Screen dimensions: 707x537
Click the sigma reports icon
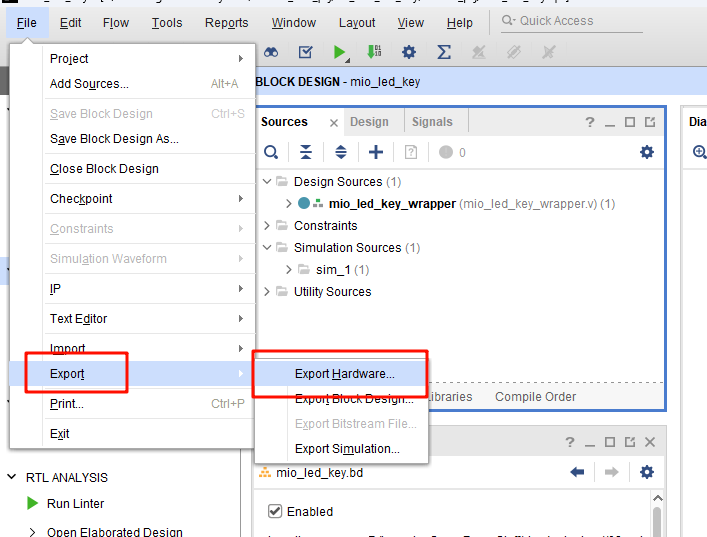[444, 52]
